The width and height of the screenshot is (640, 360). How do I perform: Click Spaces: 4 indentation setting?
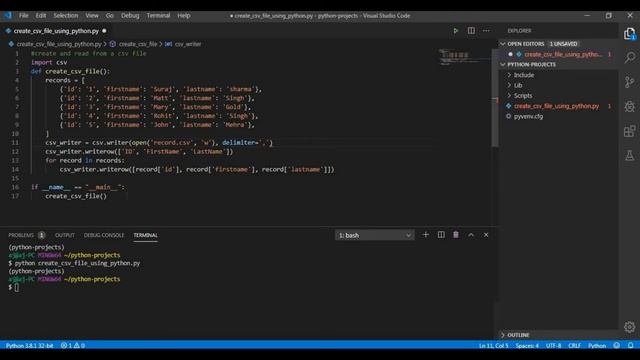[x=527, y=345]
